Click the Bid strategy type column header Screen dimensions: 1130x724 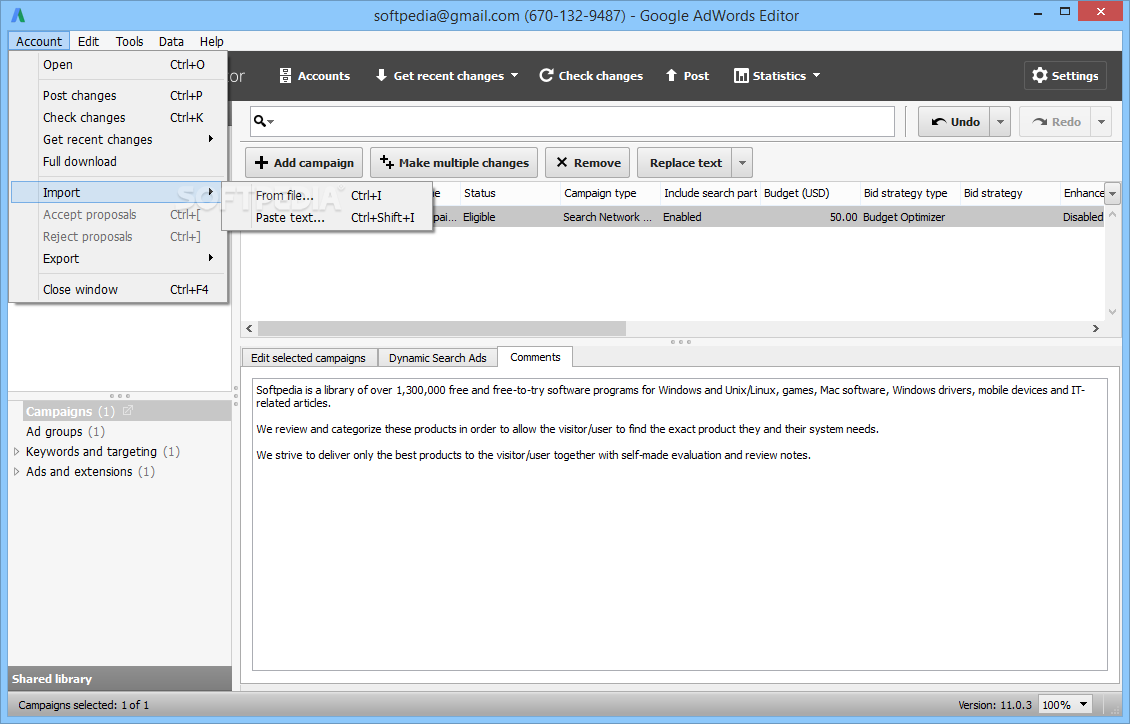tap(910, 193)
